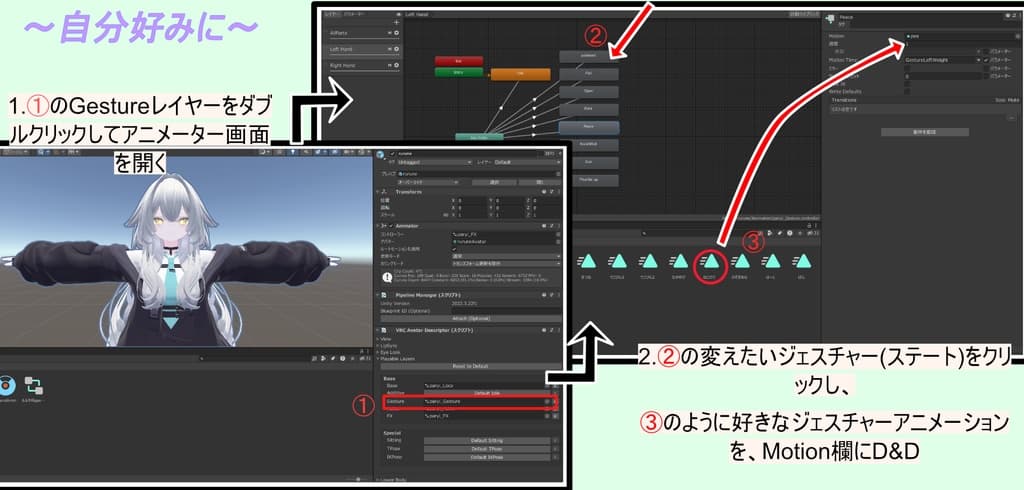Image resolution: width=1024 pixels, height=490 pixels.
Task: Click the Default IKPose button
Action: 487,457
